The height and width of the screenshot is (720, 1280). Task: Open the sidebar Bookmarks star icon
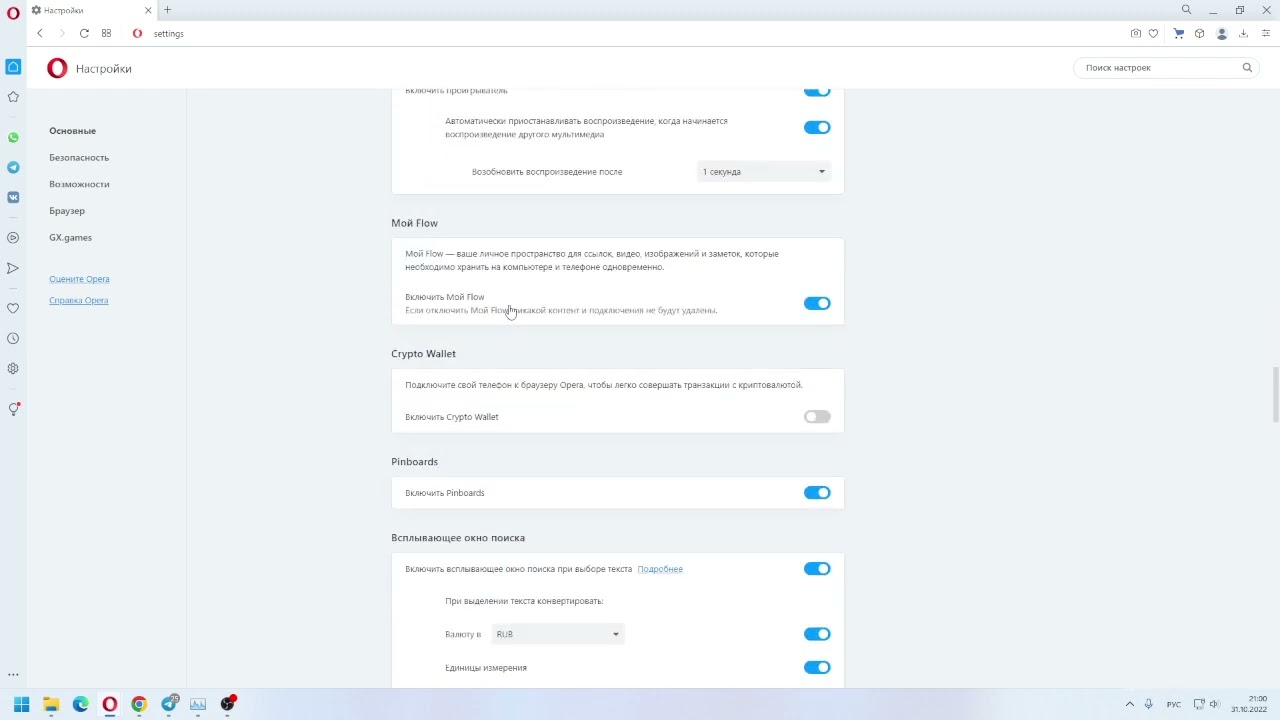point(13,97)
